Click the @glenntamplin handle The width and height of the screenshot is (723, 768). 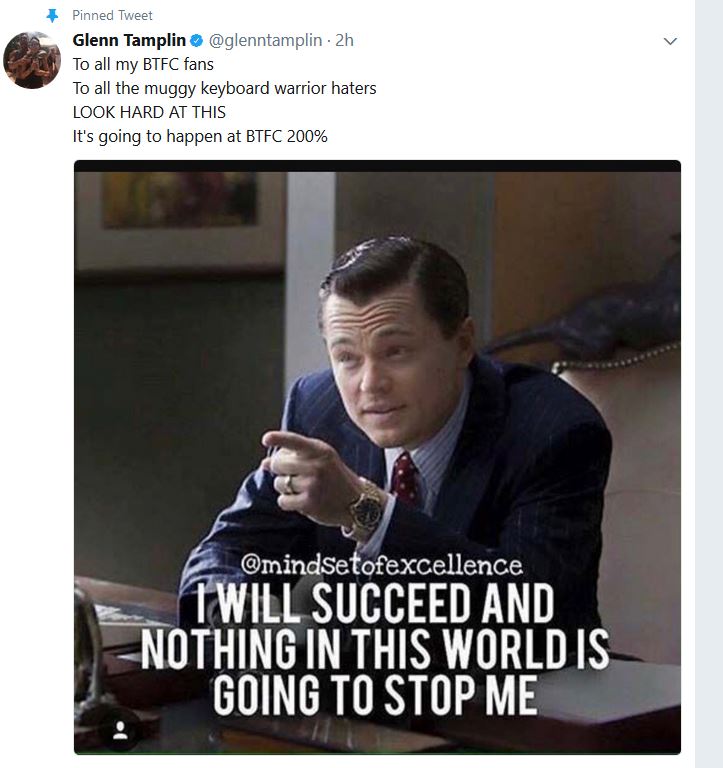click(x=265, y=40)
